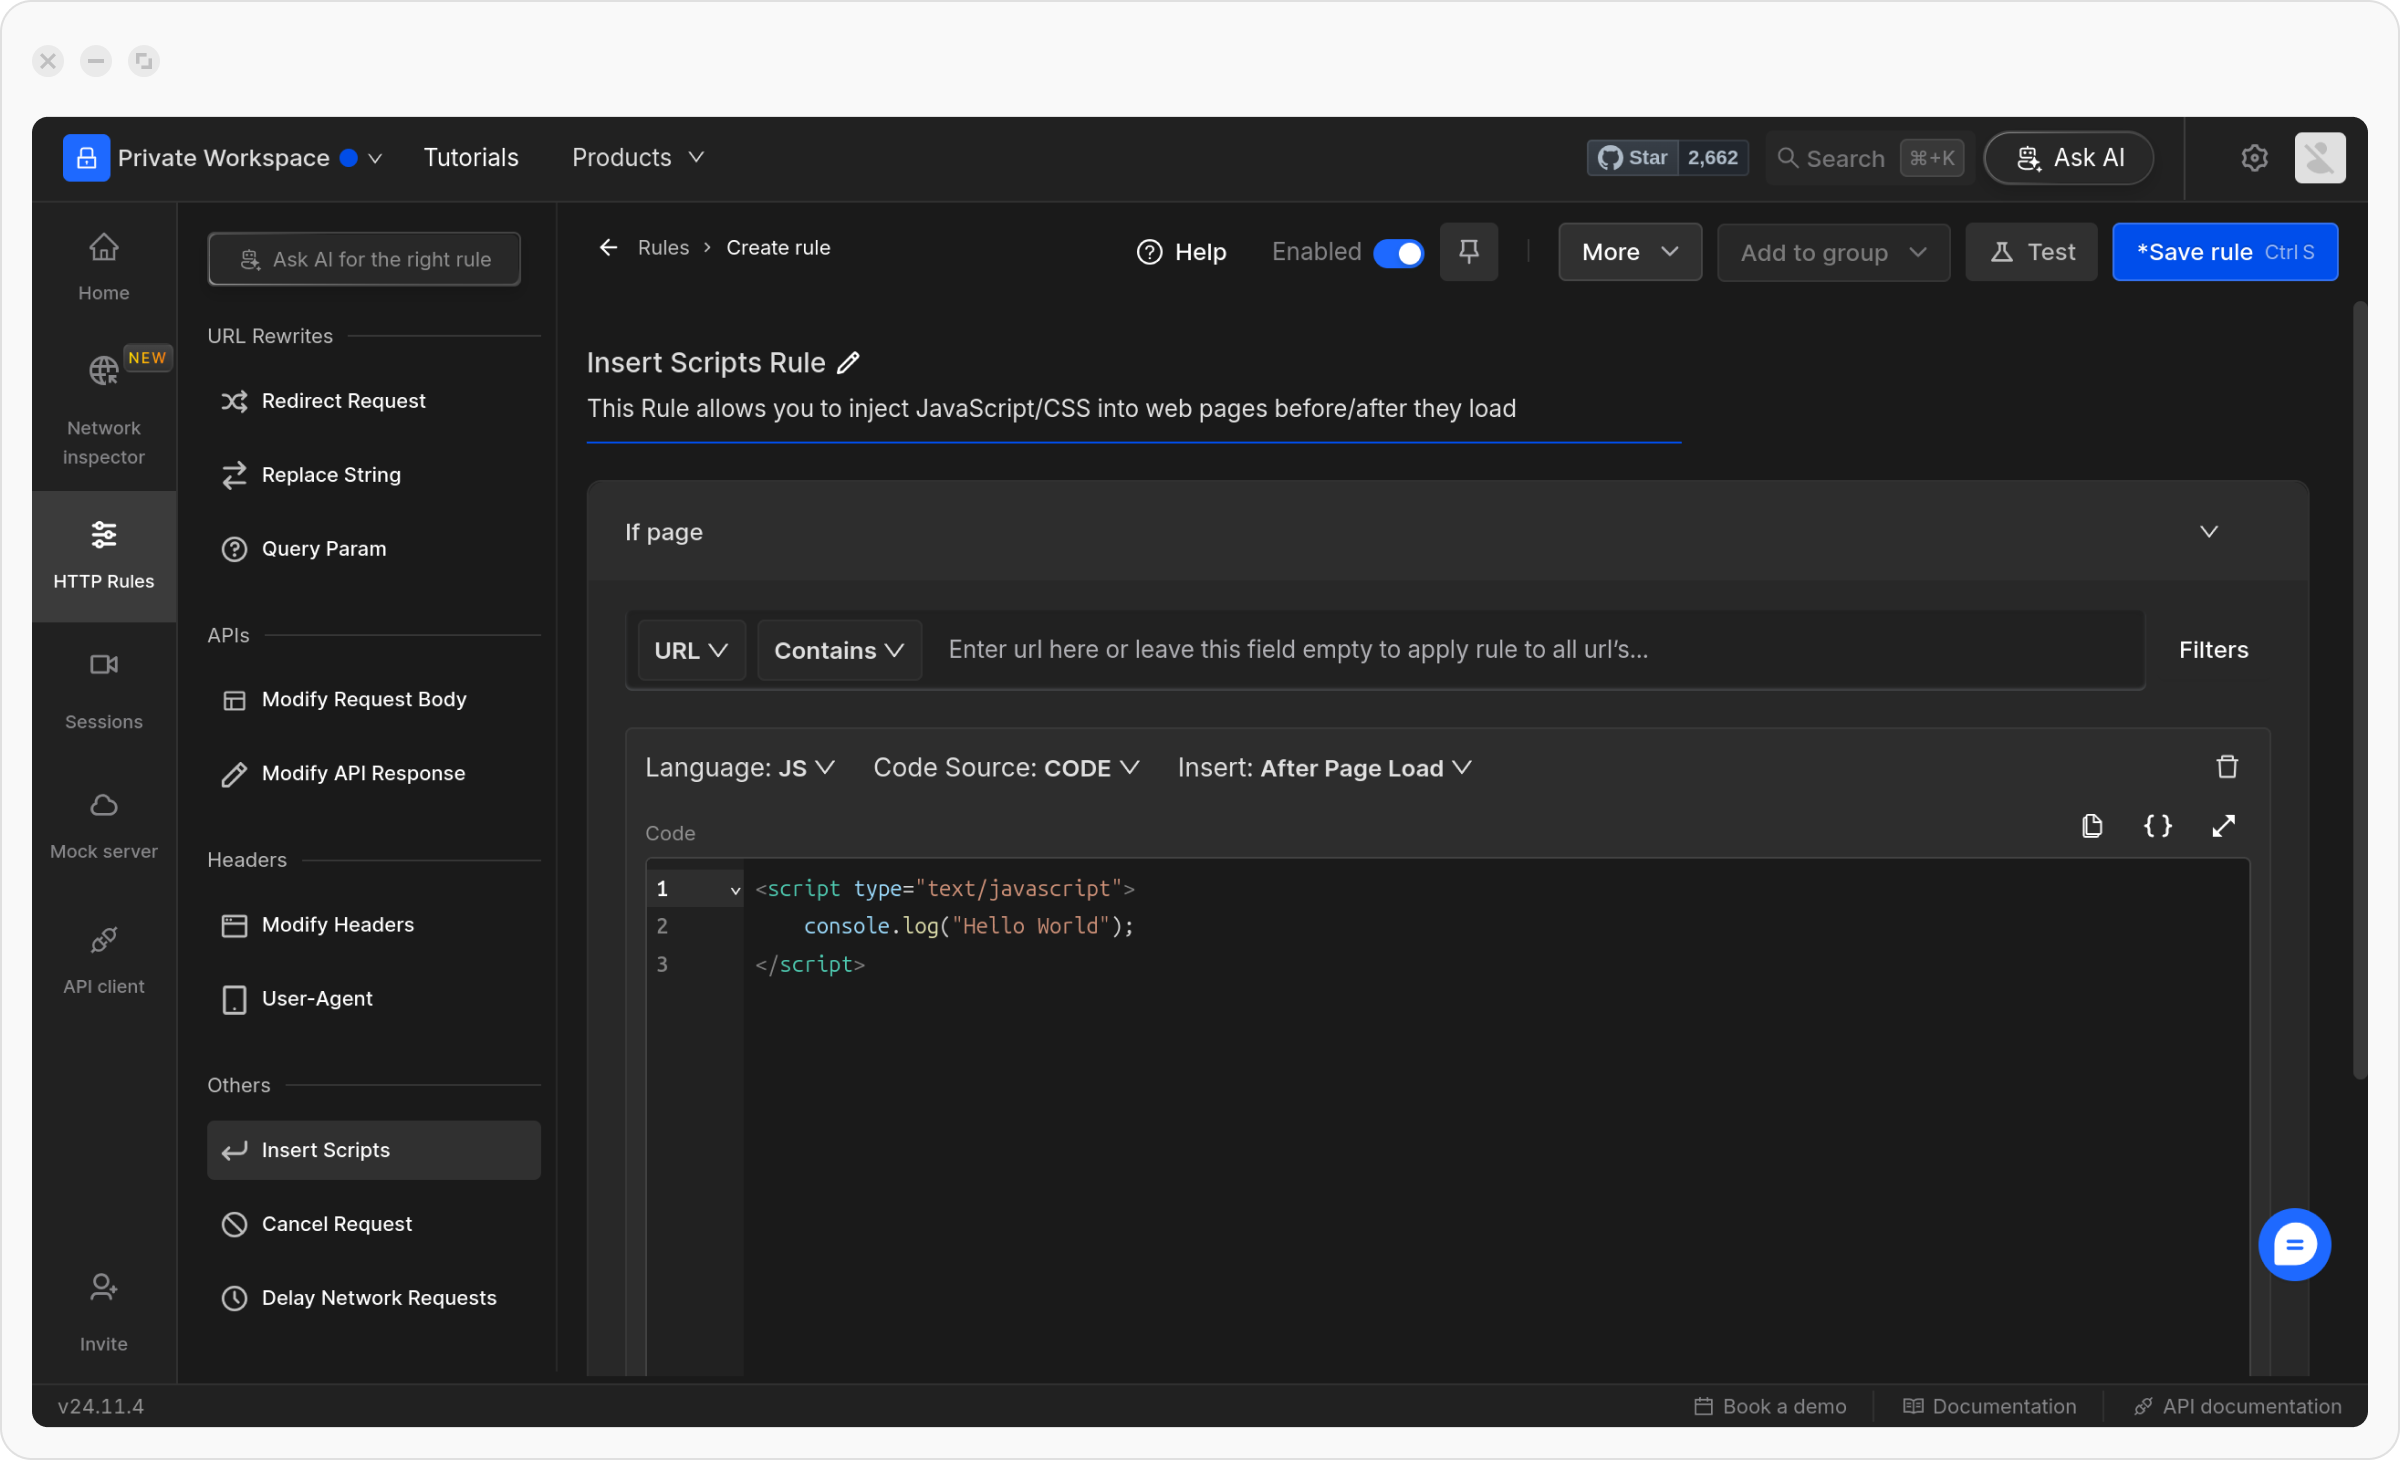Toggle the Enabled switch off

point(1398,253)
